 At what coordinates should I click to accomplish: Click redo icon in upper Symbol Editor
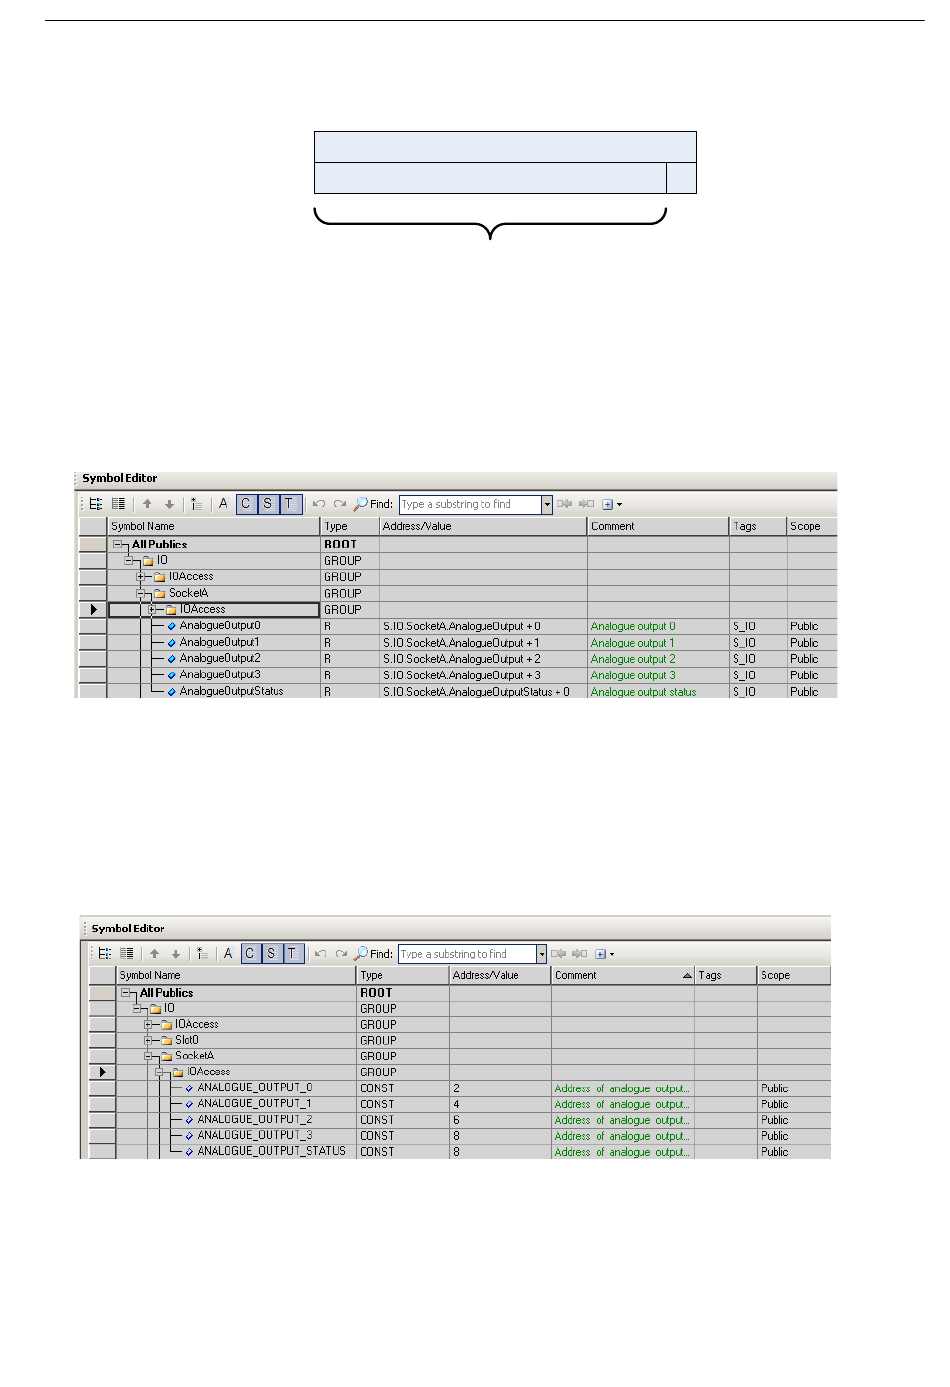[x=340, y=504]
